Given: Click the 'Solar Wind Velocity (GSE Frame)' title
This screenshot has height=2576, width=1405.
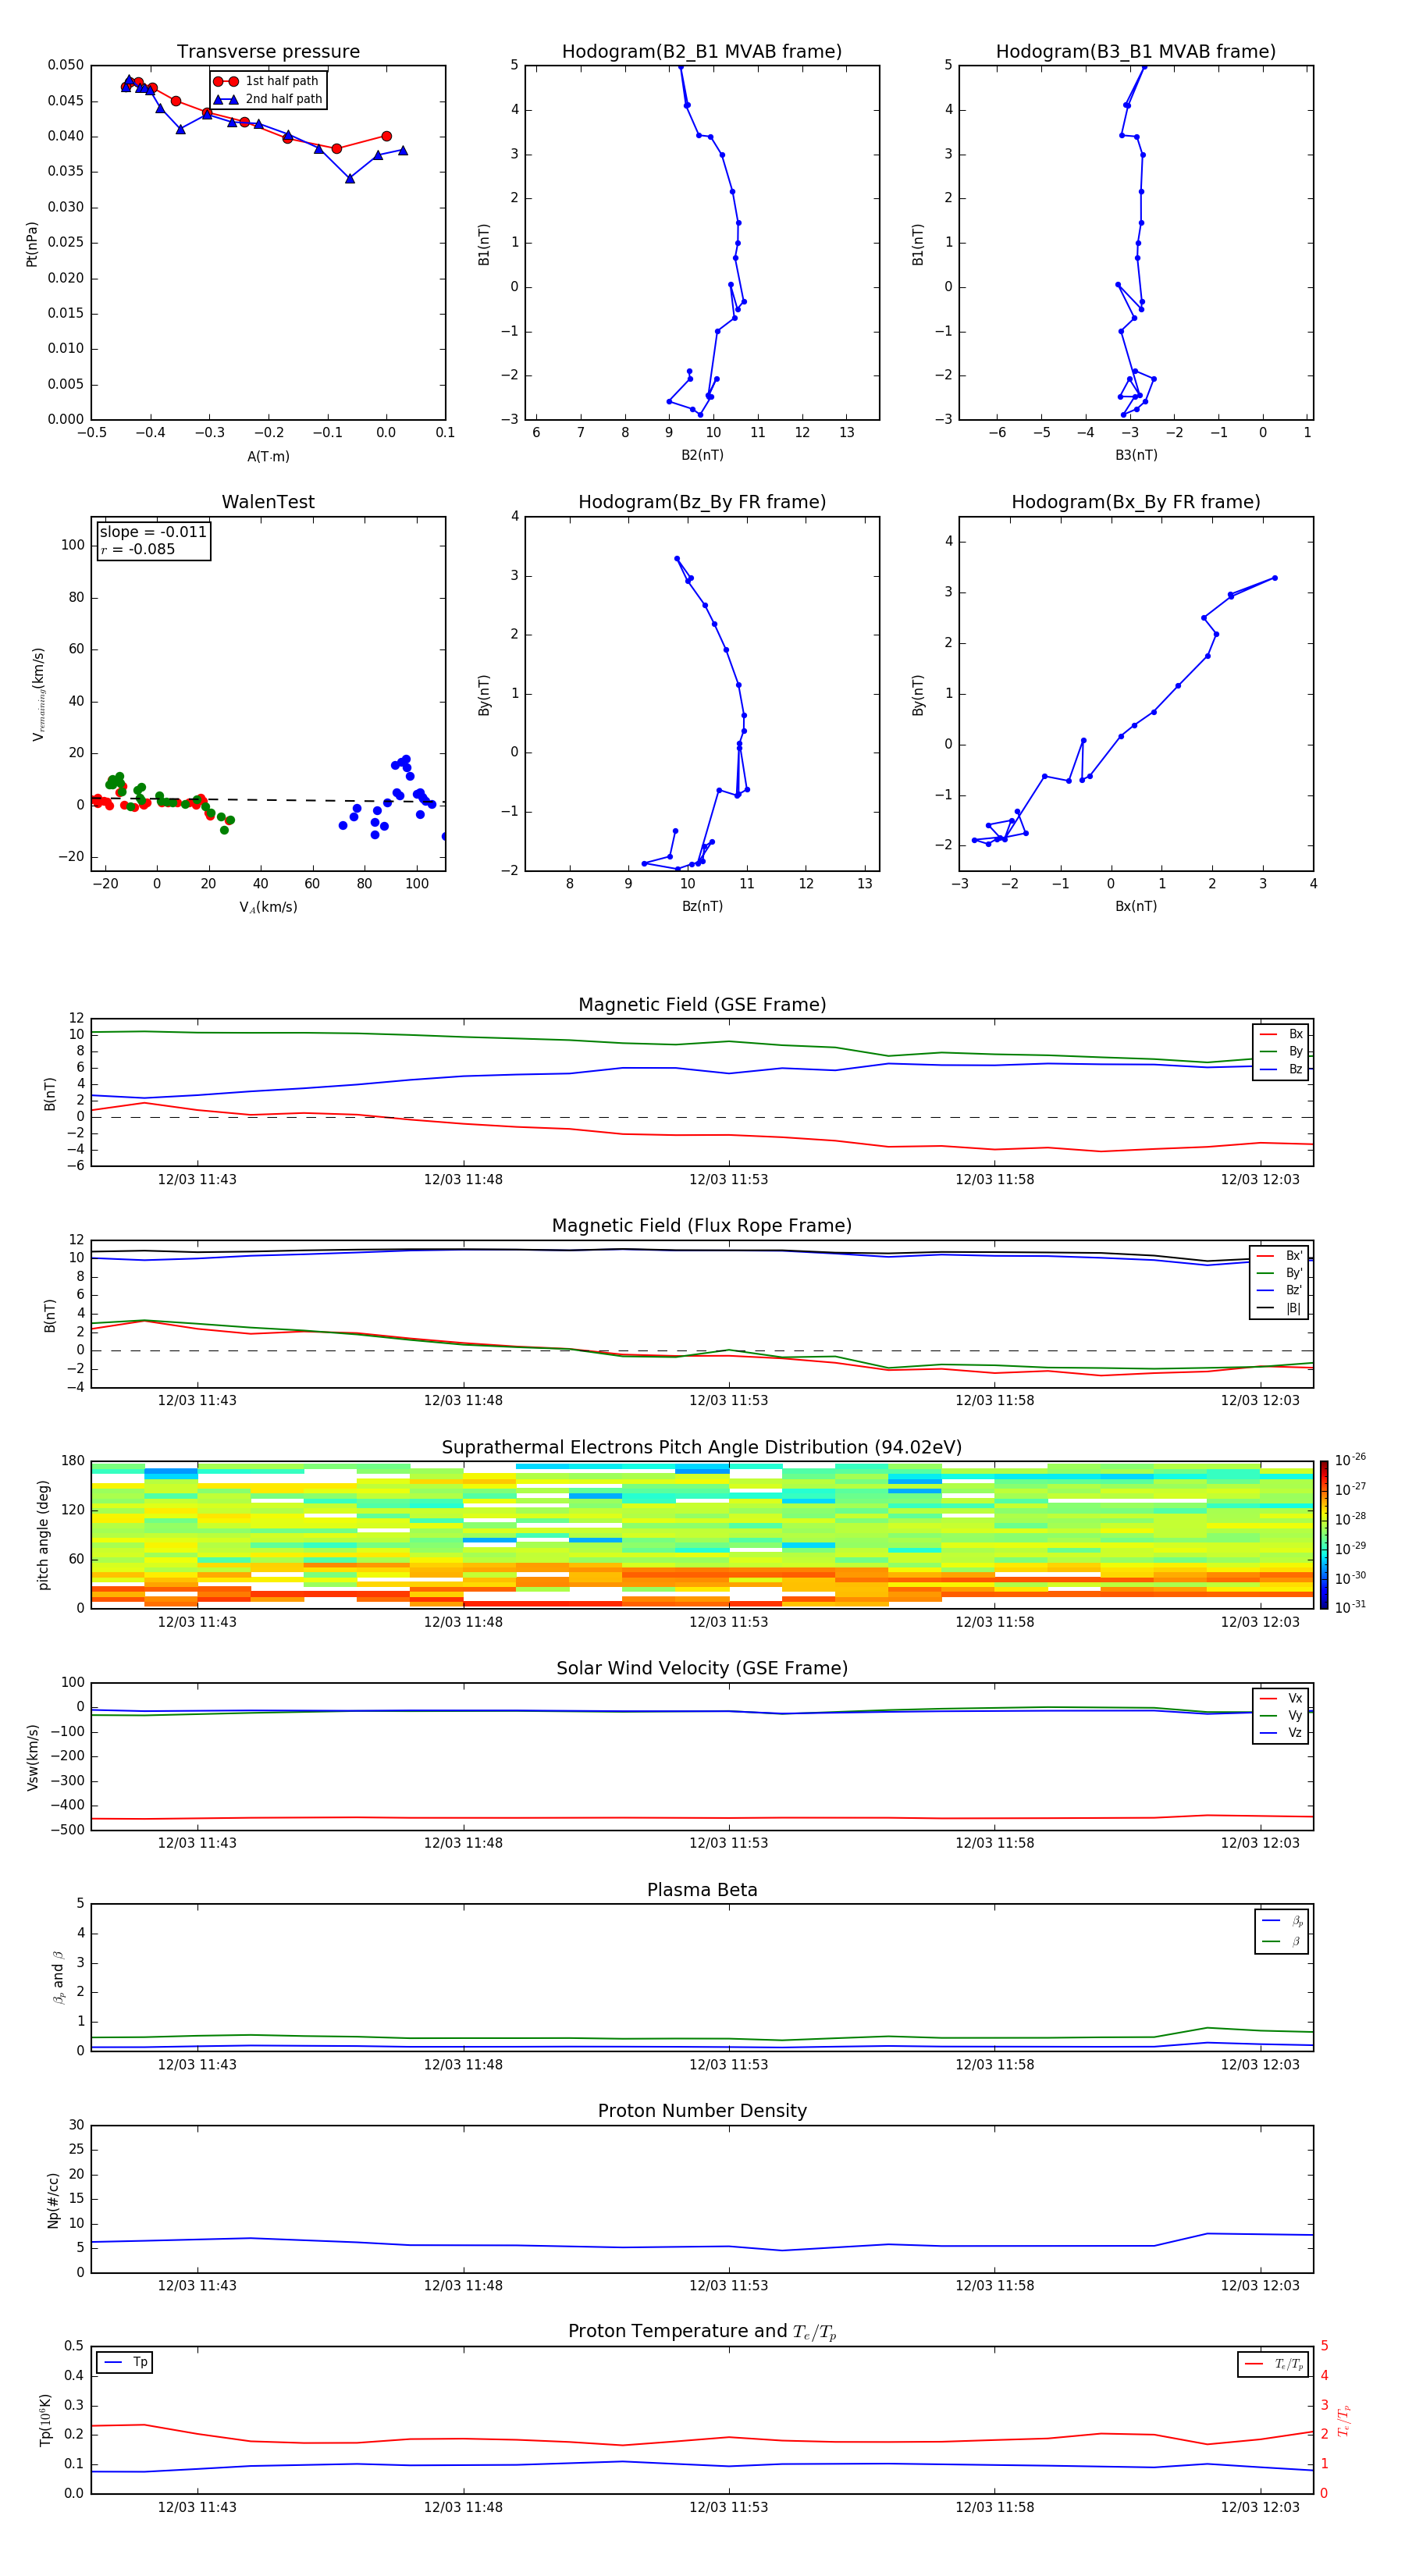Looking at the screenshot, I should tap(702, 1668).
